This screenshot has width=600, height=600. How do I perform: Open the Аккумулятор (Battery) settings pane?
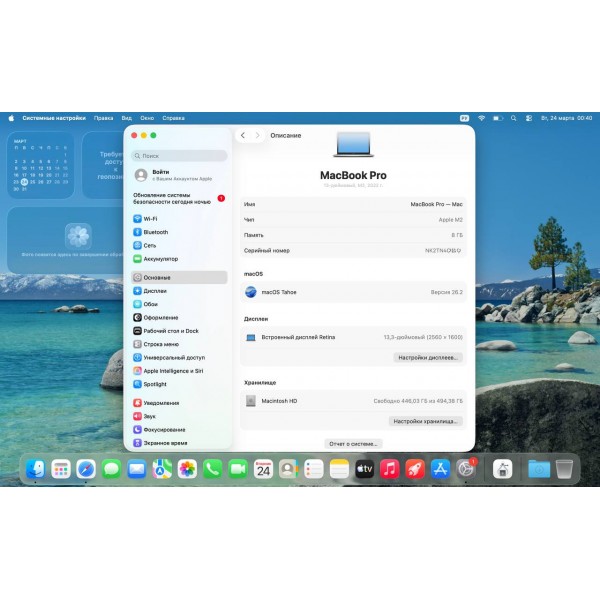click(x=160, y=258)
